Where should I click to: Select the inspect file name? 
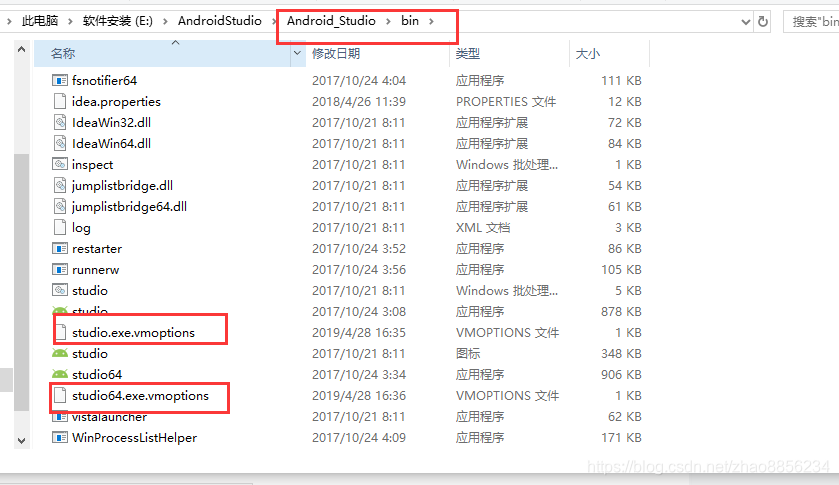93,164
